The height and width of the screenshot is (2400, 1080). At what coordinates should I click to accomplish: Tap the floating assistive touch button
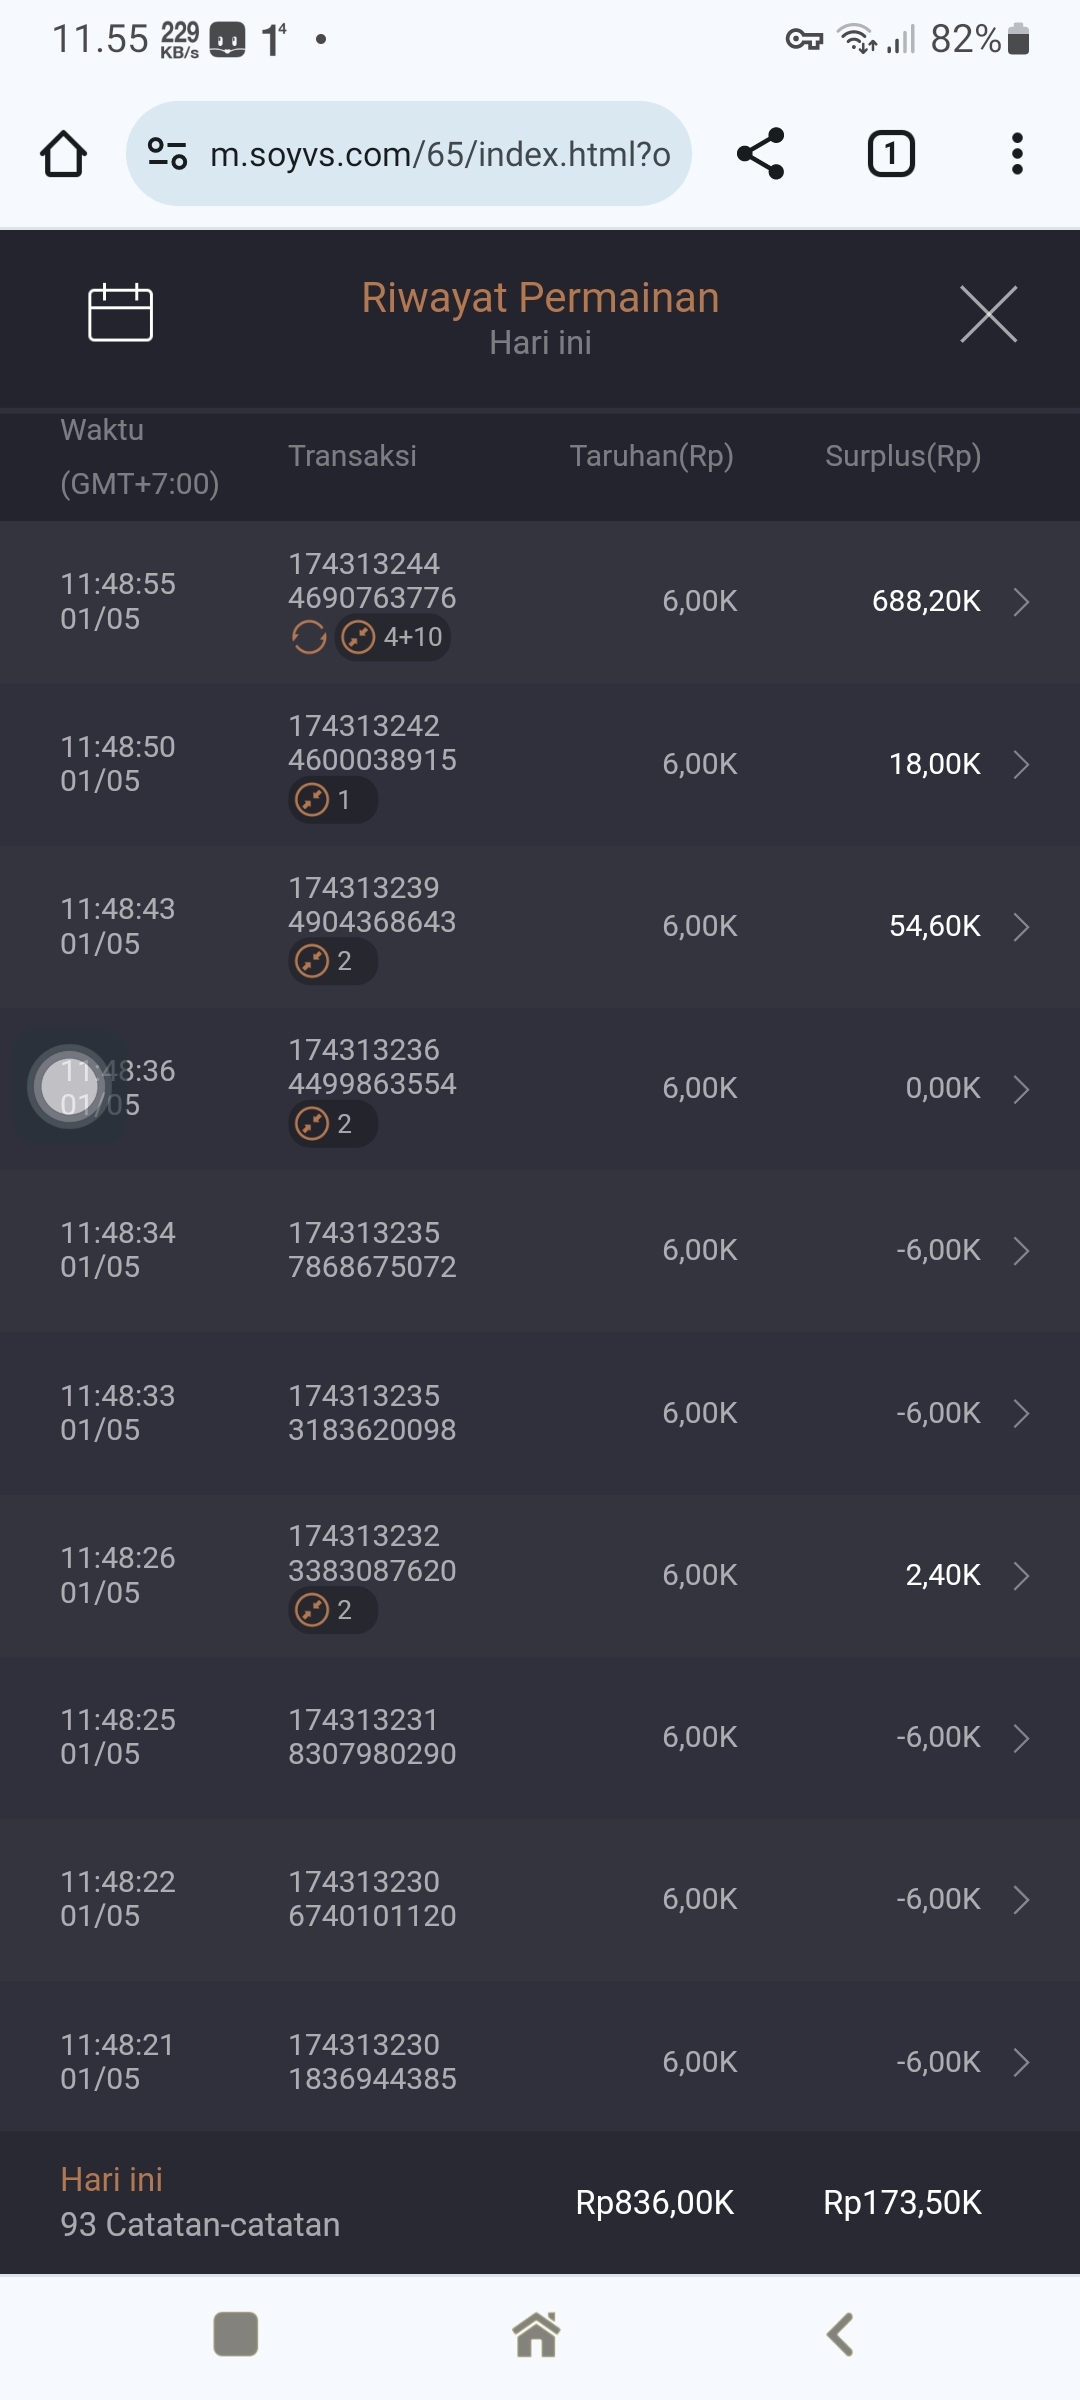pos(69,1086)
